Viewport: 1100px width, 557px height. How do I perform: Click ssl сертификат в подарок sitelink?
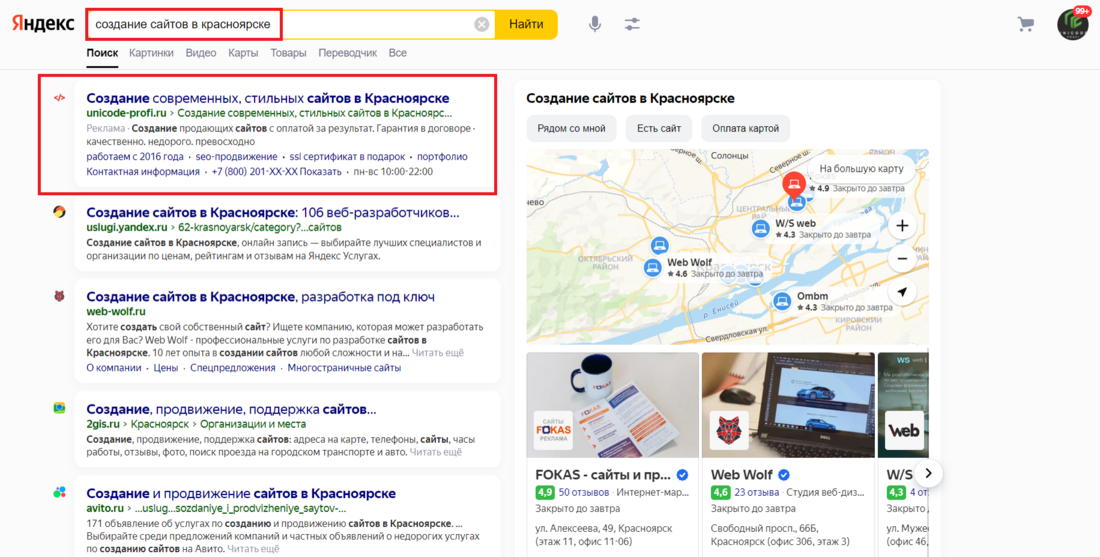pyautogui.click(x=347, y=156)
